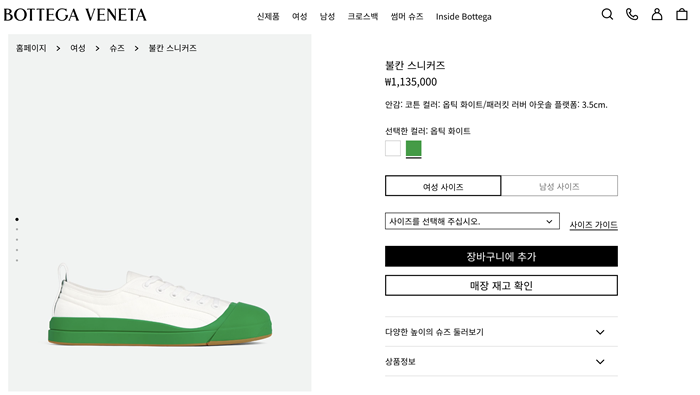
Task: Click the 매장 재고 확인 button
Action: [501, 285]
